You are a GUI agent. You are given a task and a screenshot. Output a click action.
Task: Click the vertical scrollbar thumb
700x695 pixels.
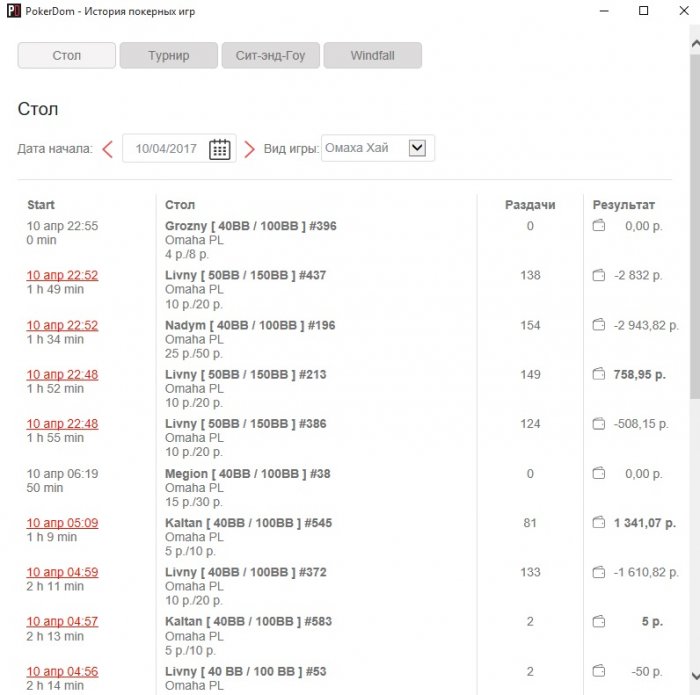tap(695, 225)
